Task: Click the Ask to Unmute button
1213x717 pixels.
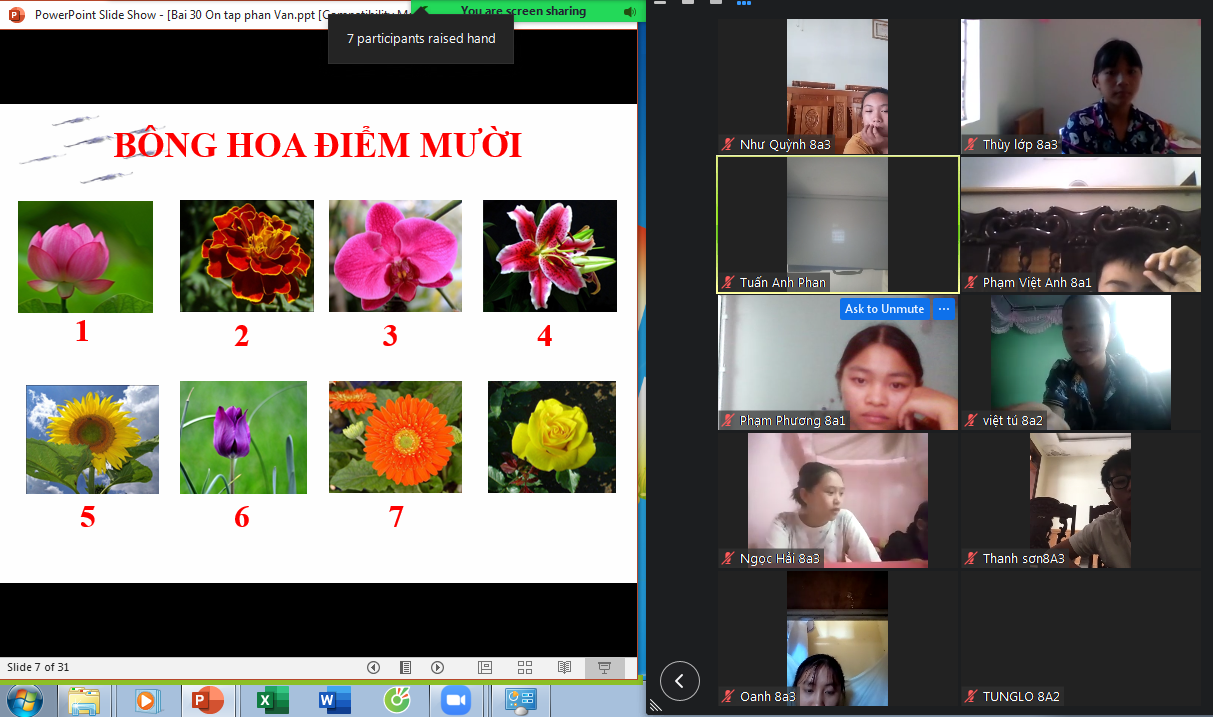Action: tap(884, 309)
